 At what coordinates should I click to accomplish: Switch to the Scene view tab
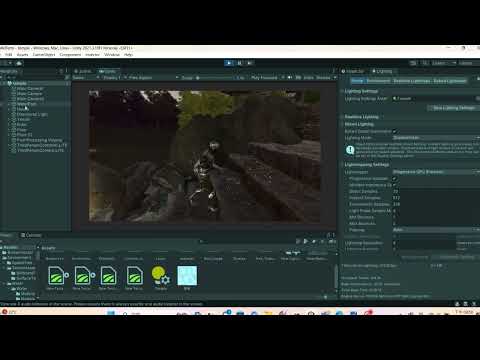tap(83, 71)
